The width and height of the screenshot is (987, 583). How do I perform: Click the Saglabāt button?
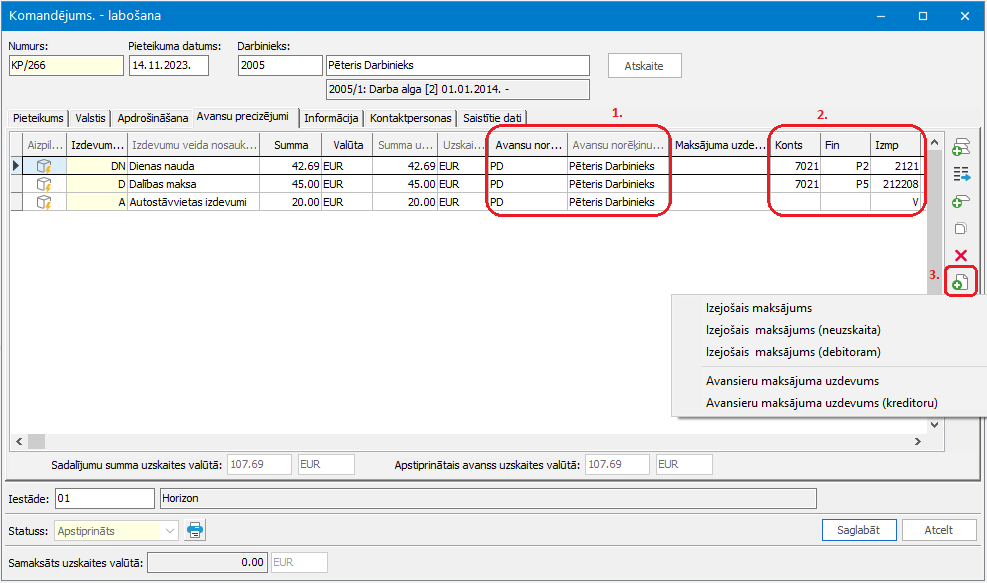(x=859, y=530)
